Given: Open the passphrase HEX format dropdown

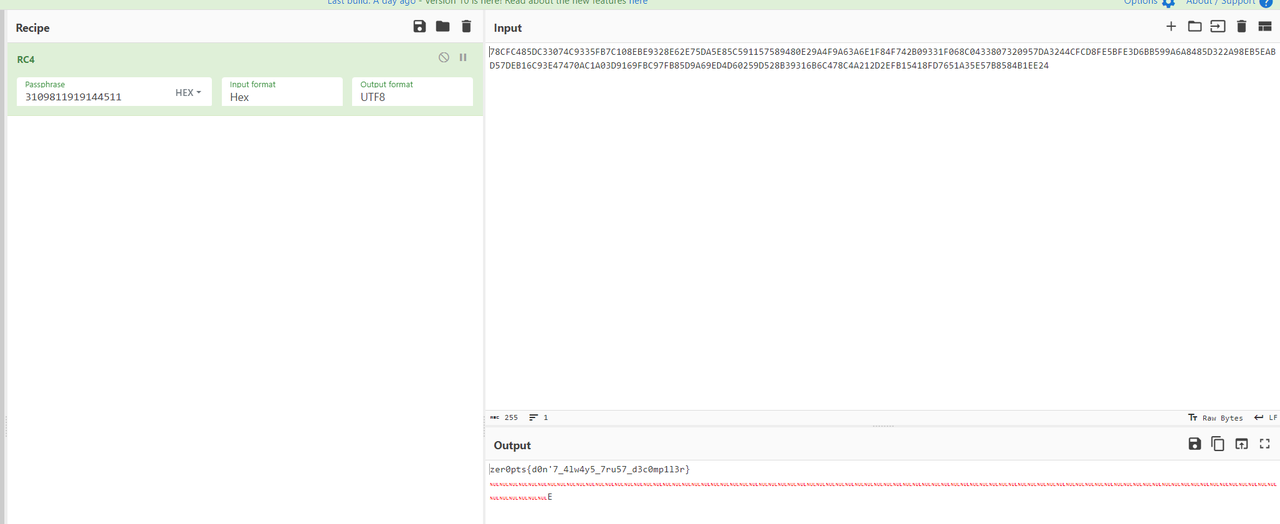Looking at the screenshot, I should (188, 93).
